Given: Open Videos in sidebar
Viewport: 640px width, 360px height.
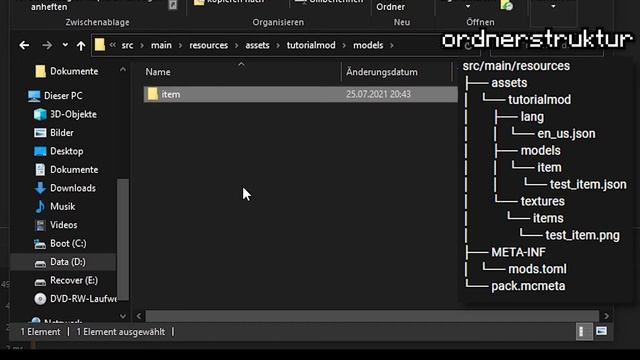Looking at the screenshot, I should point(63,225).
